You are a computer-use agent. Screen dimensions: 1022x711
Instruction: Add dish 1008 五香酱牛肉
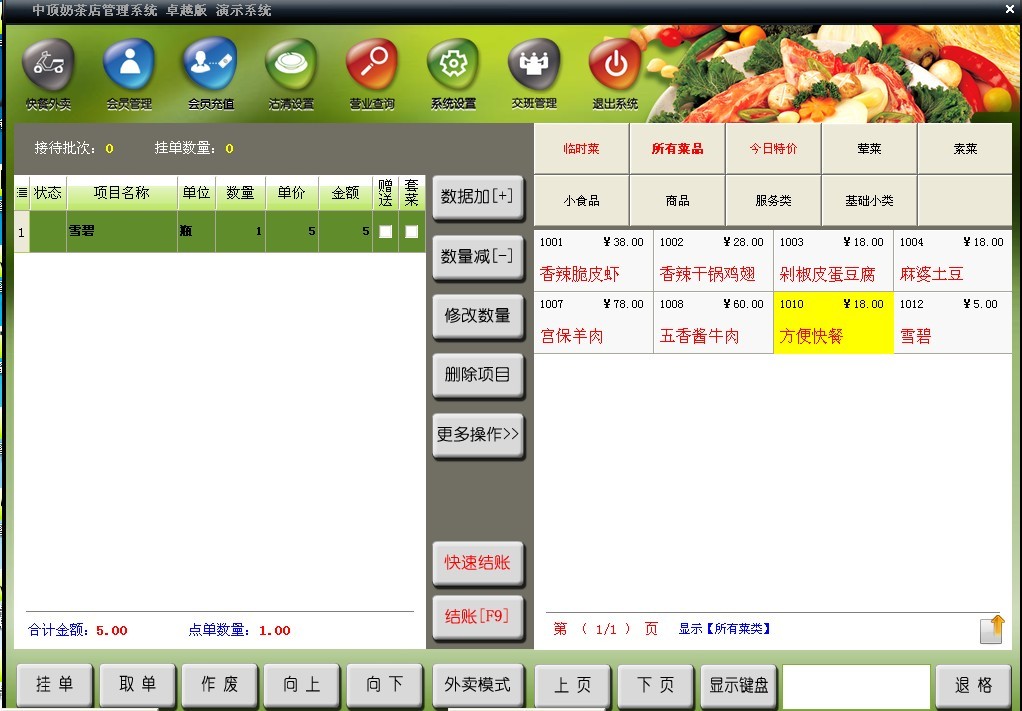713,323
